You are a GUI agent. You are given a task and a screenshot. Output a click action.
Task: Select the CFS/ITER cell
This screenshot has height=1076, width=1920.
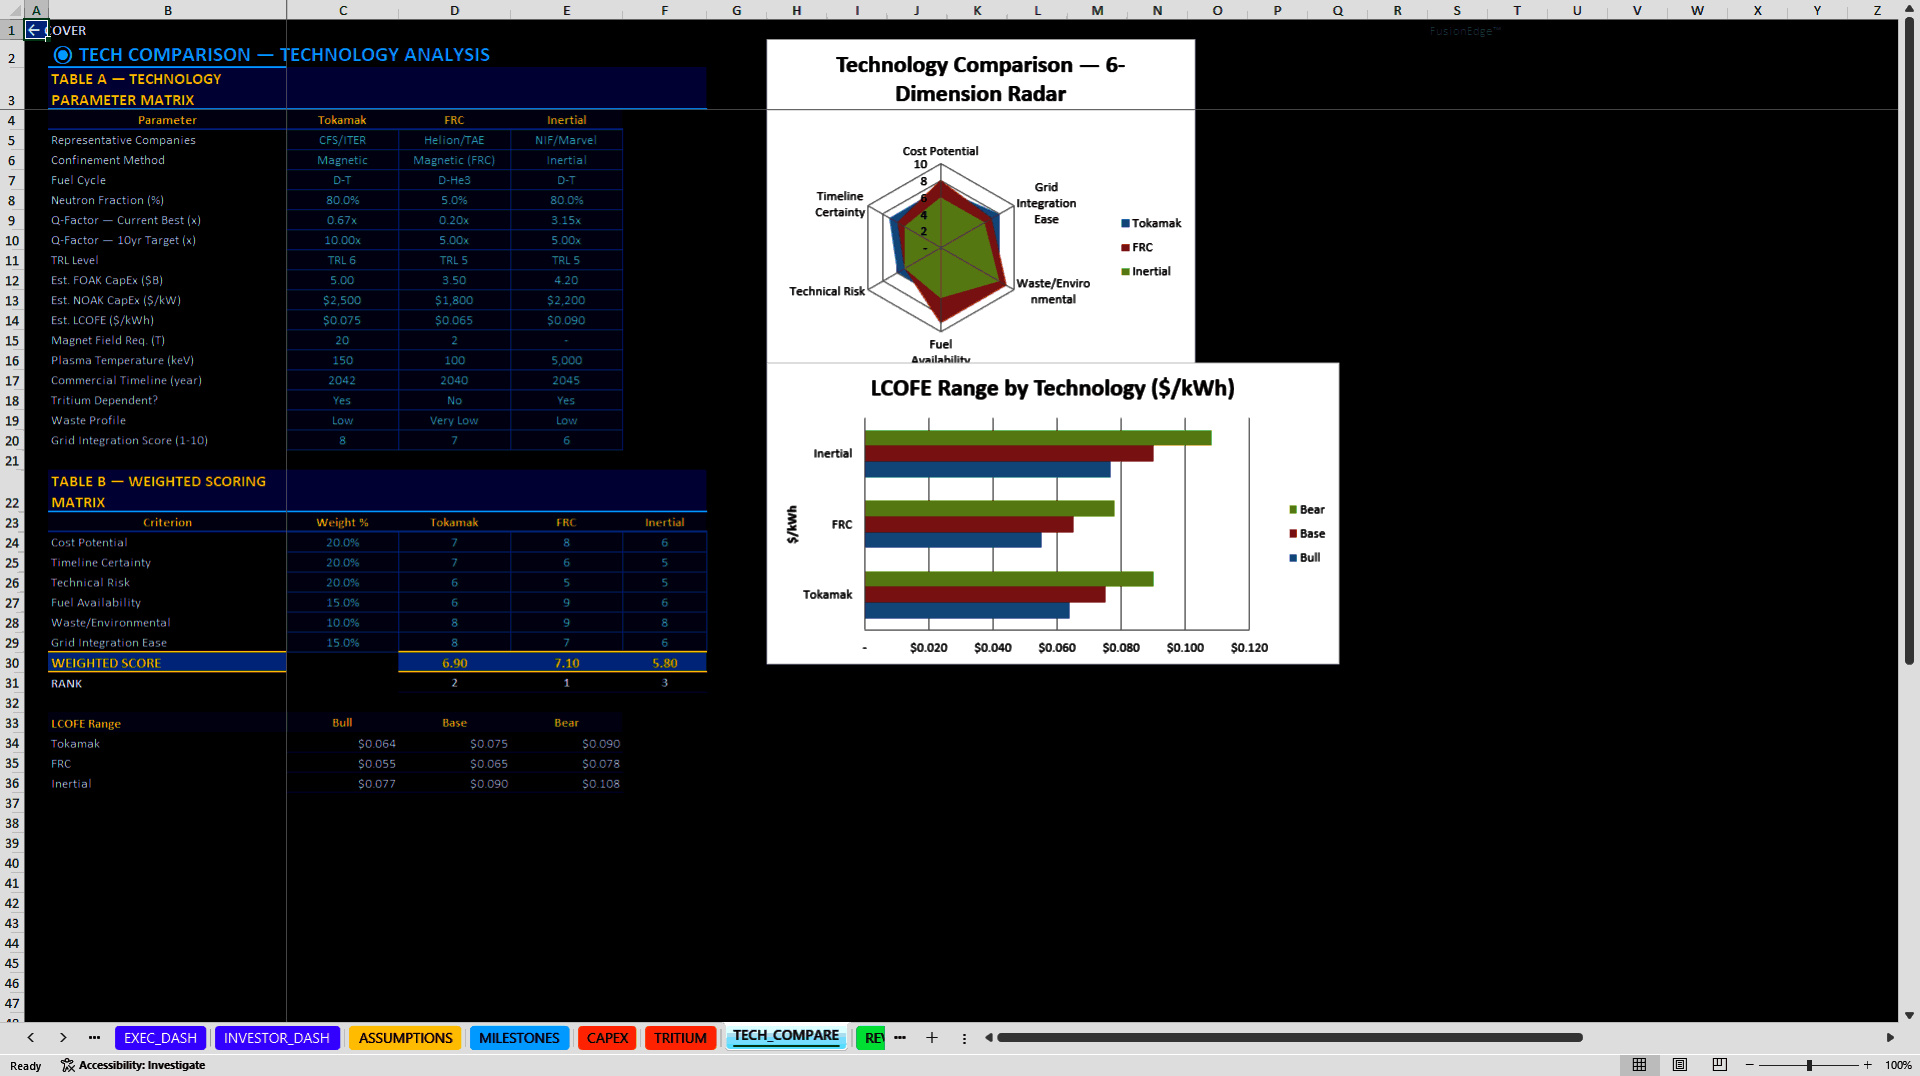click(343, 140)
